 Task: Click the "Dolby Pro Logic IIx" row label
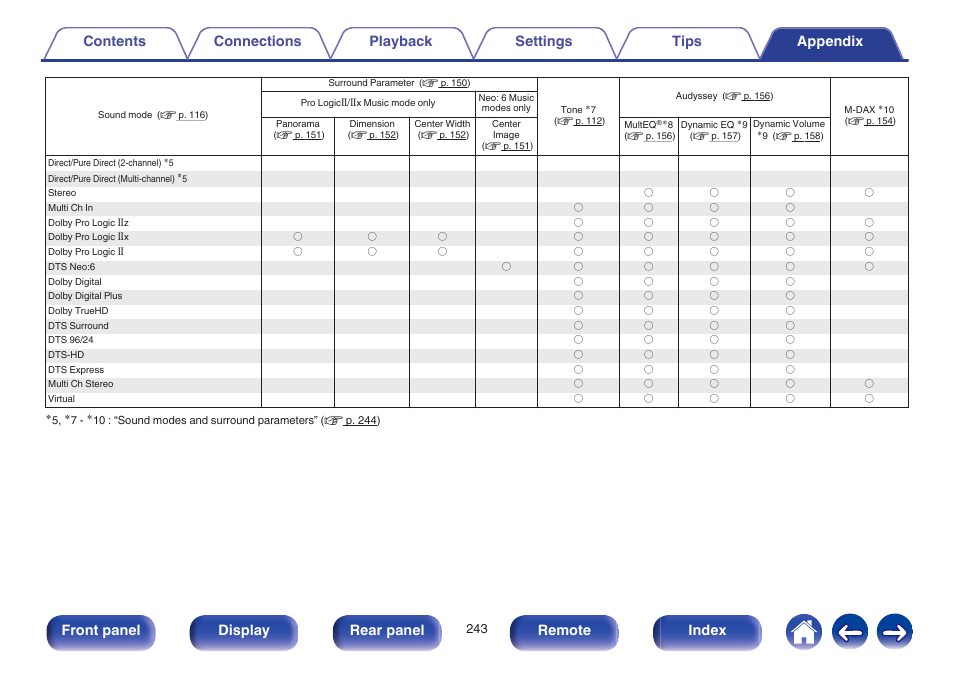tap(88, 237)
